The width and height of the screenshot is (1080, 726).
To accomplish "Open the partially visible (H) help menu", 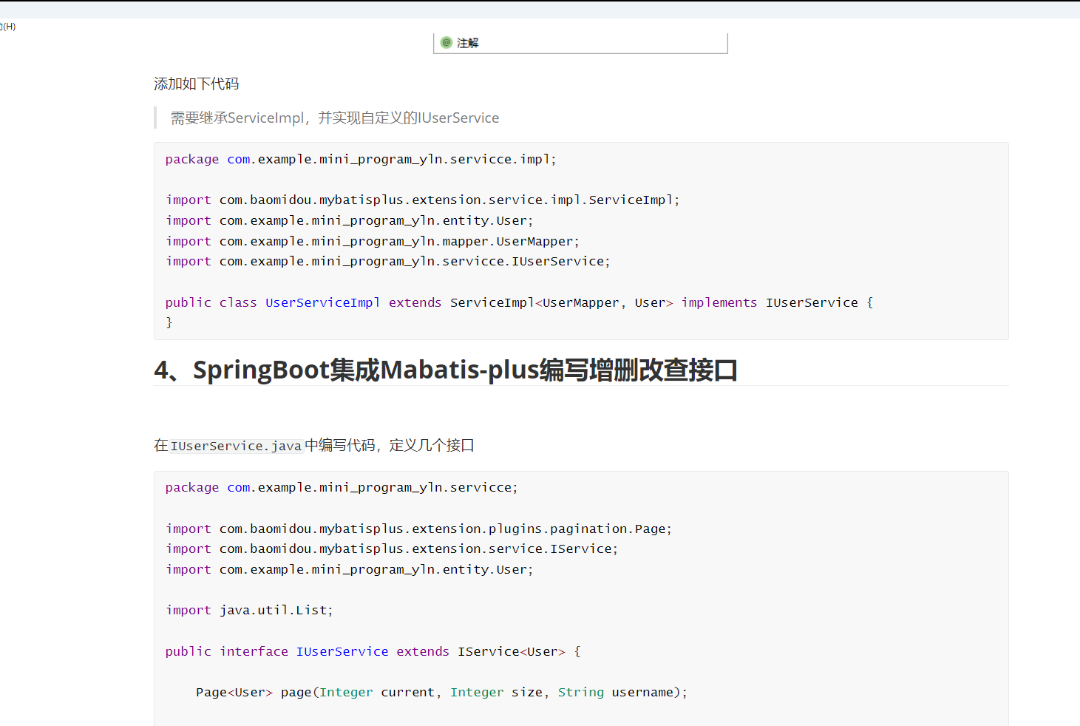I will tap(8, 26).
